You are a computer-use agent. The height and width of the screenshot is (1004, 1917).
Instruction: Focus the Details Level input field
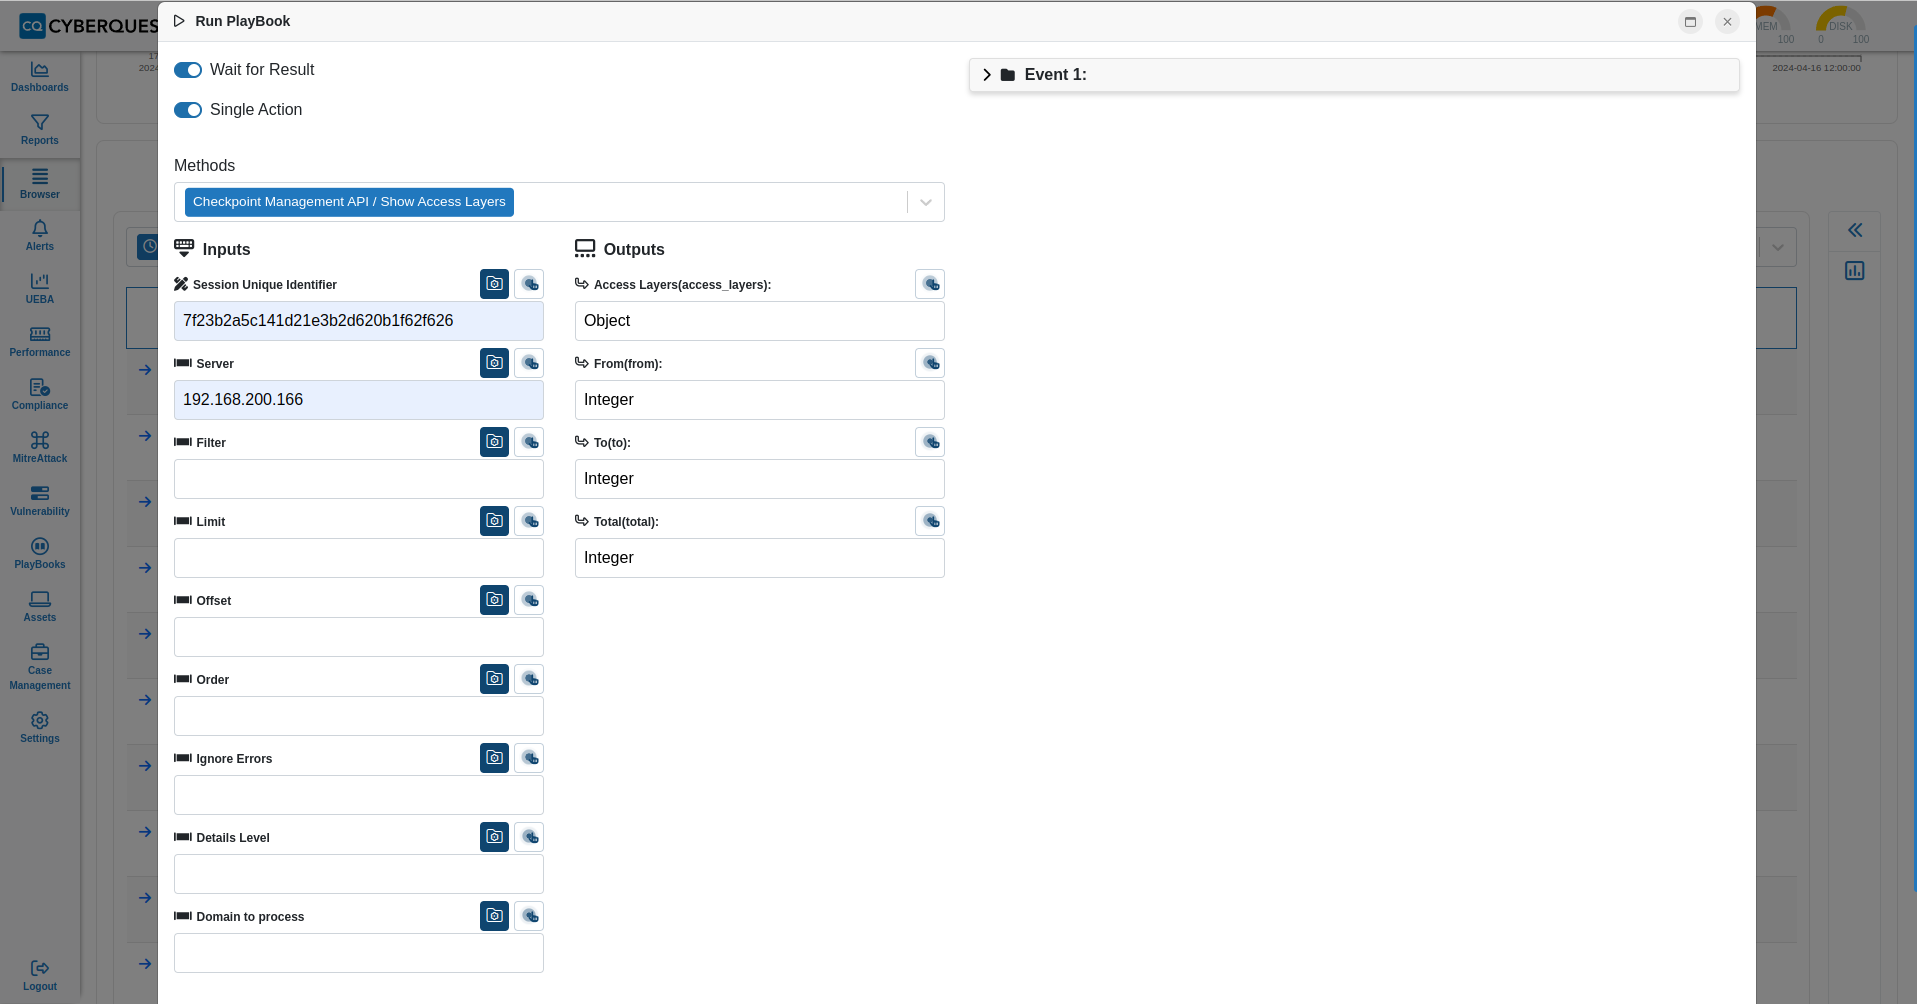(359, 874)
